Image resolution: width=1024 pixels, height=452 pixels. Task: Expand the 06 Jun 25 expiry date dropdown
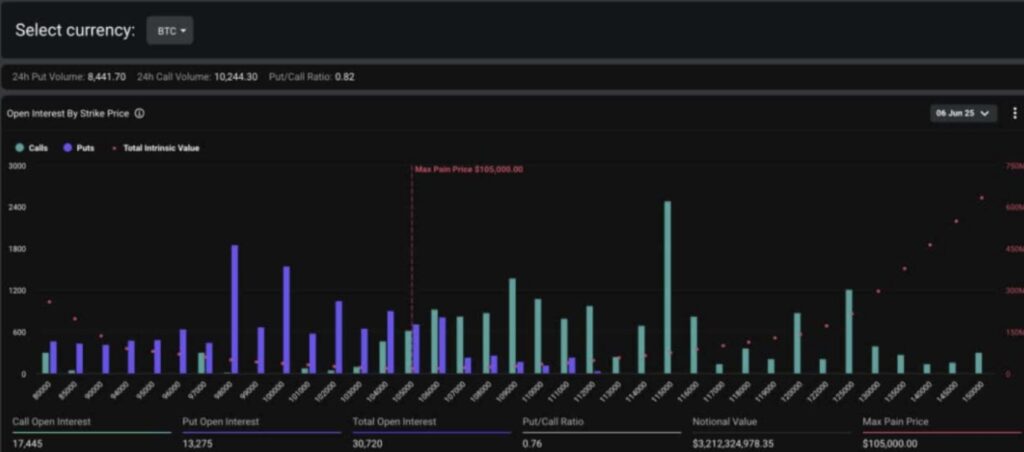tap(963, 113)
